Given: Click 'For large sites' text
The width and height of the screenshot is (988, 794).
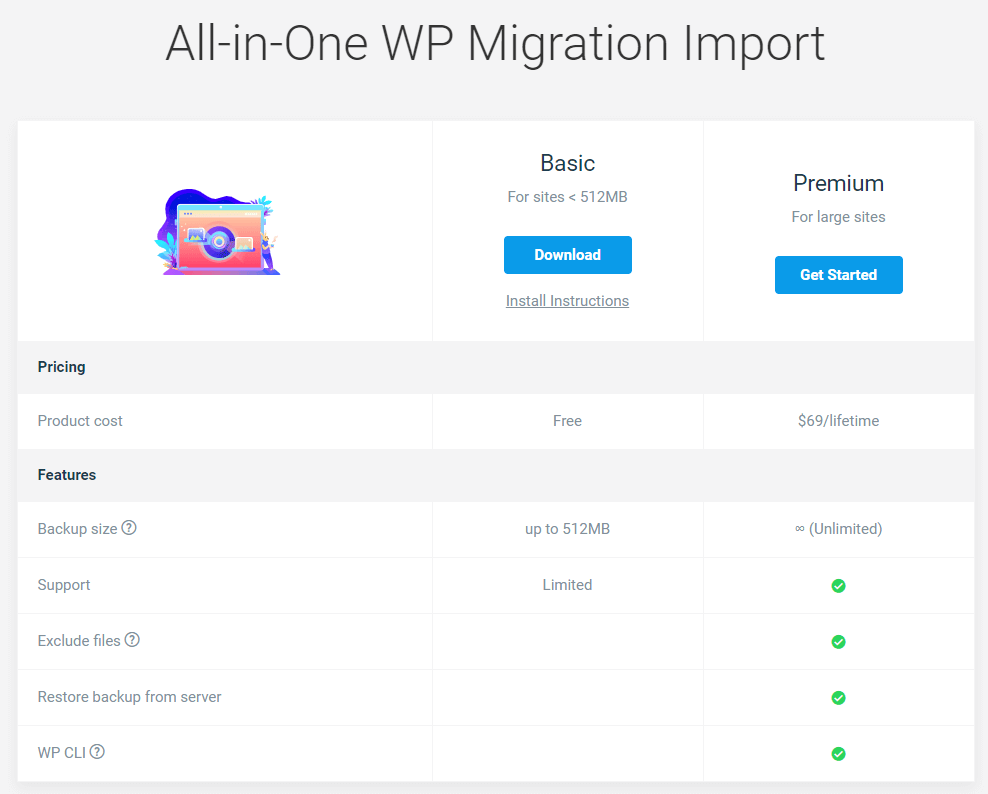Looking at the screenshot, I should point(839,217).
